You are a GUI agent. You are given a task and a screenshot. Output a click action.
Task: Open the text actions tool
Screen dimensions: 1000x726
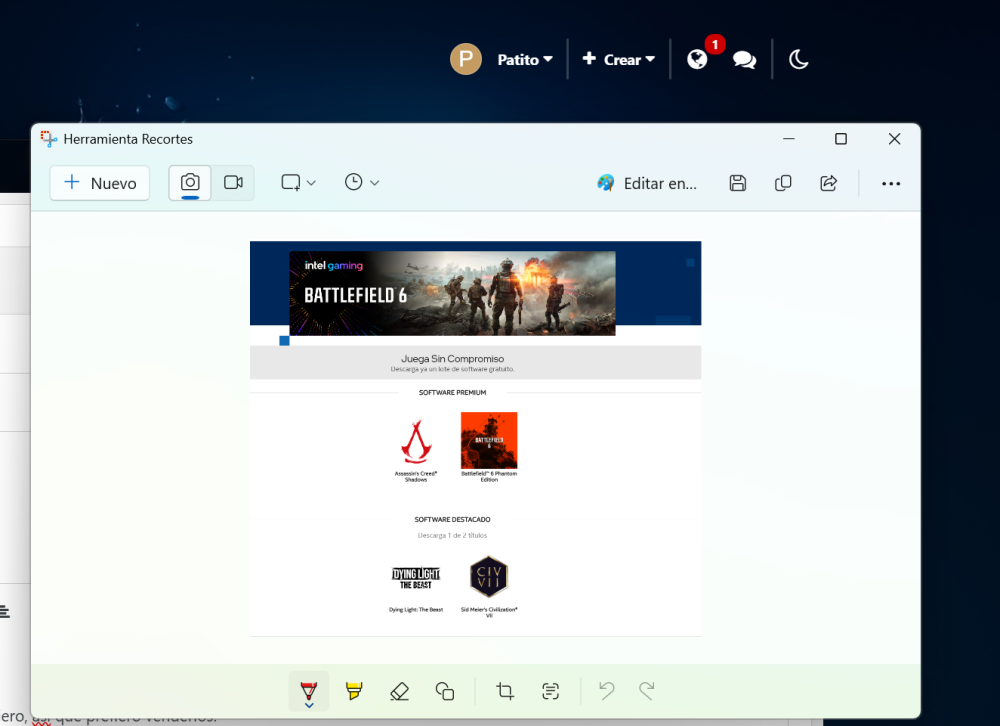(x=550, y=691)
